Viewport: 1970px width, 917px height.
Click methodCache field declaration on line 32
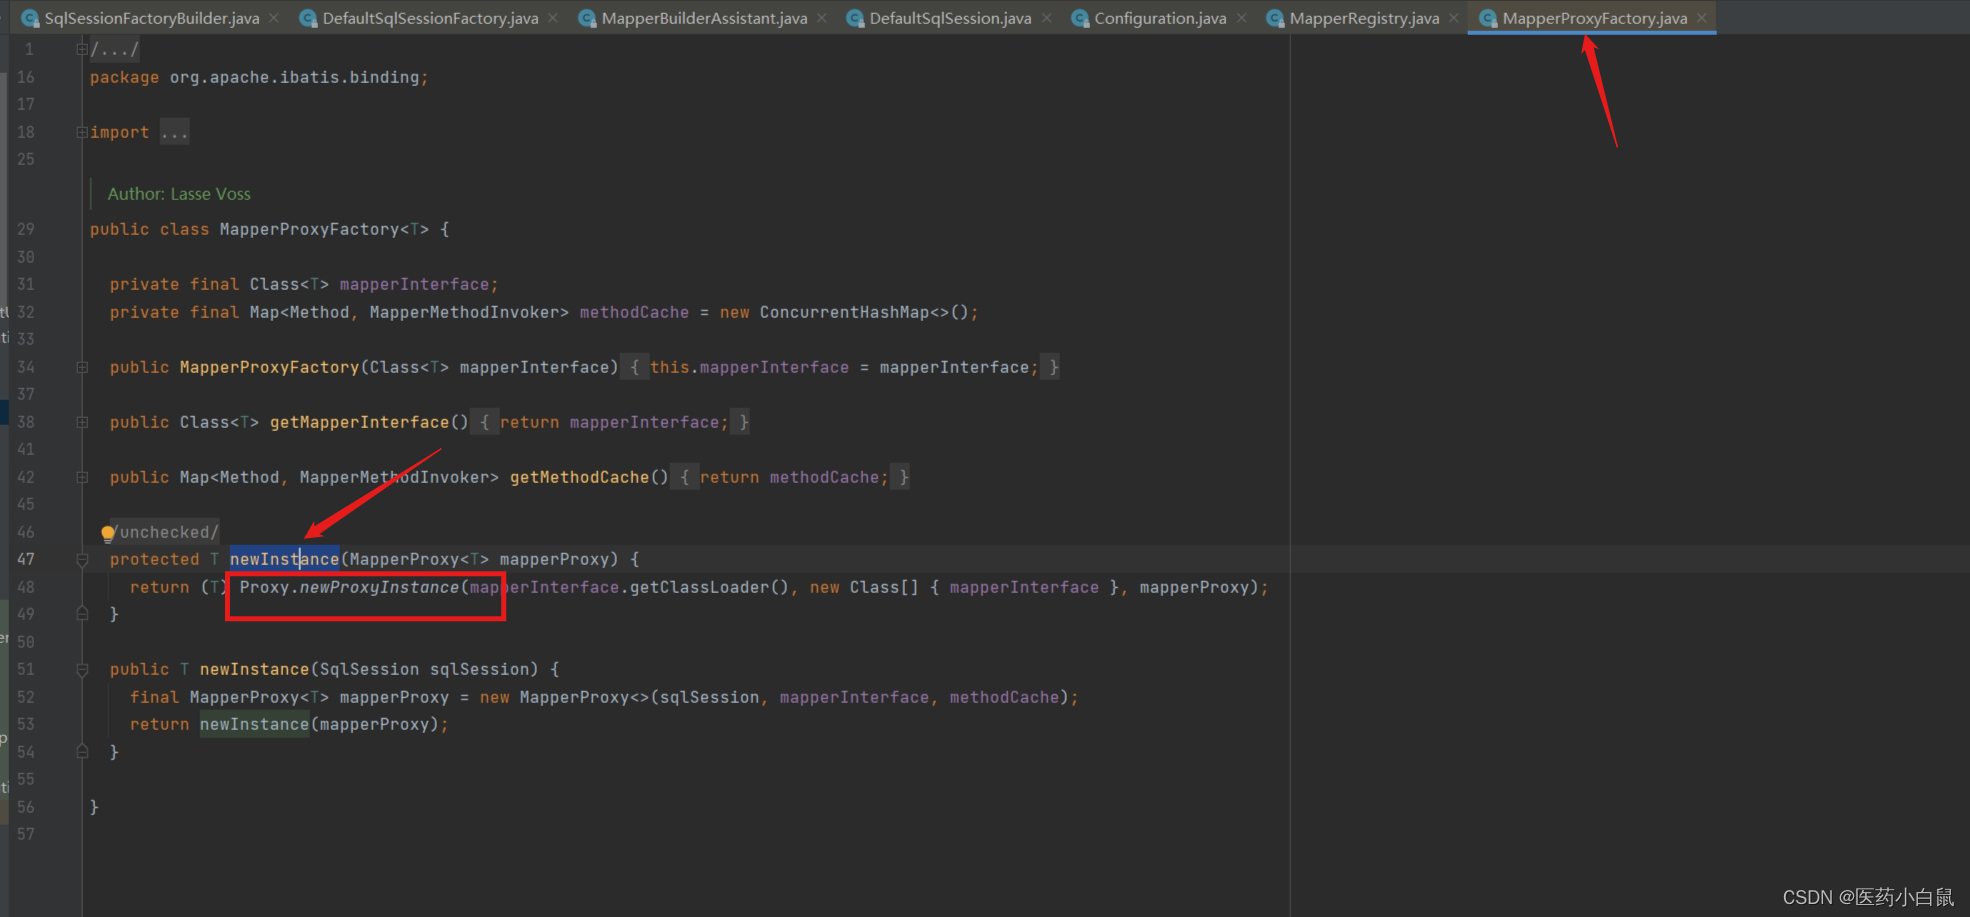pos(634,312)
